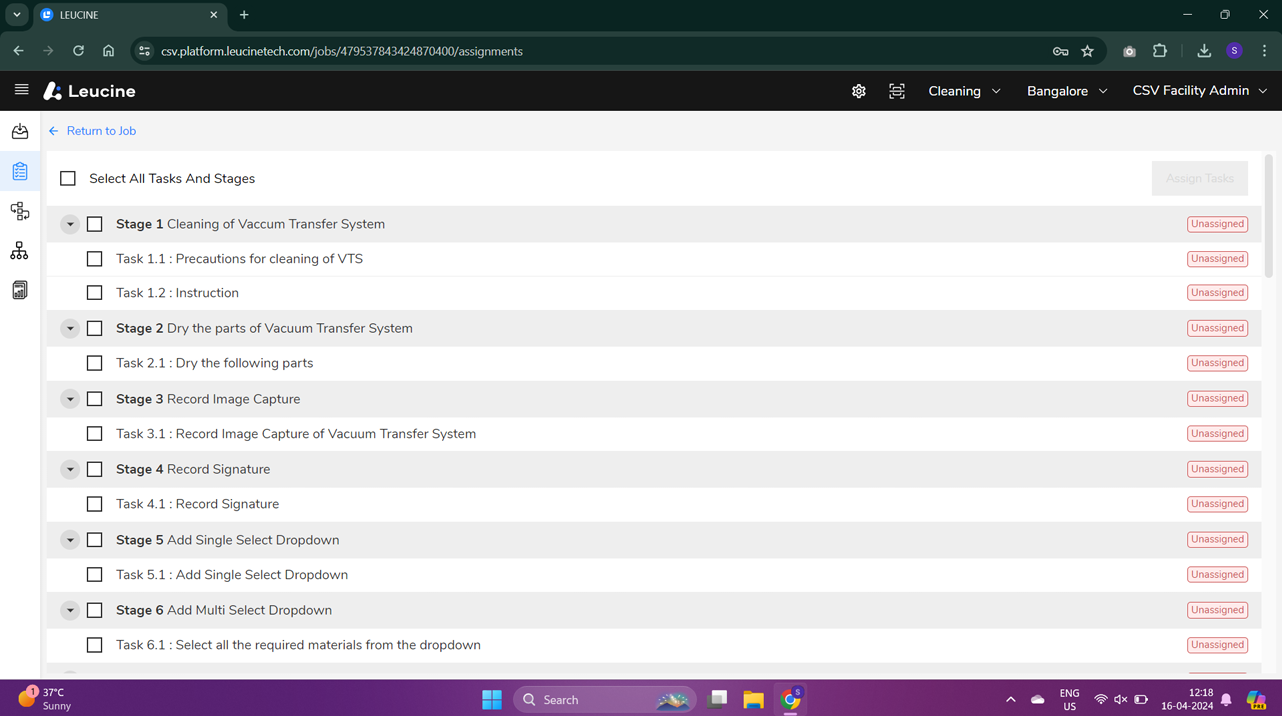
Task: Open Windows notifications bell
Action: [1226, 699]
